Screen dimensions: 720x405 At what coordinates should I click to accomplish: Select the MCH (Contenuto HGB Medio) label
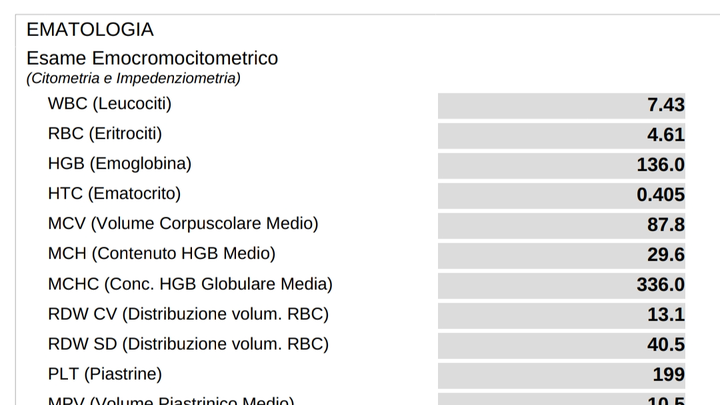tap(162, 254)
